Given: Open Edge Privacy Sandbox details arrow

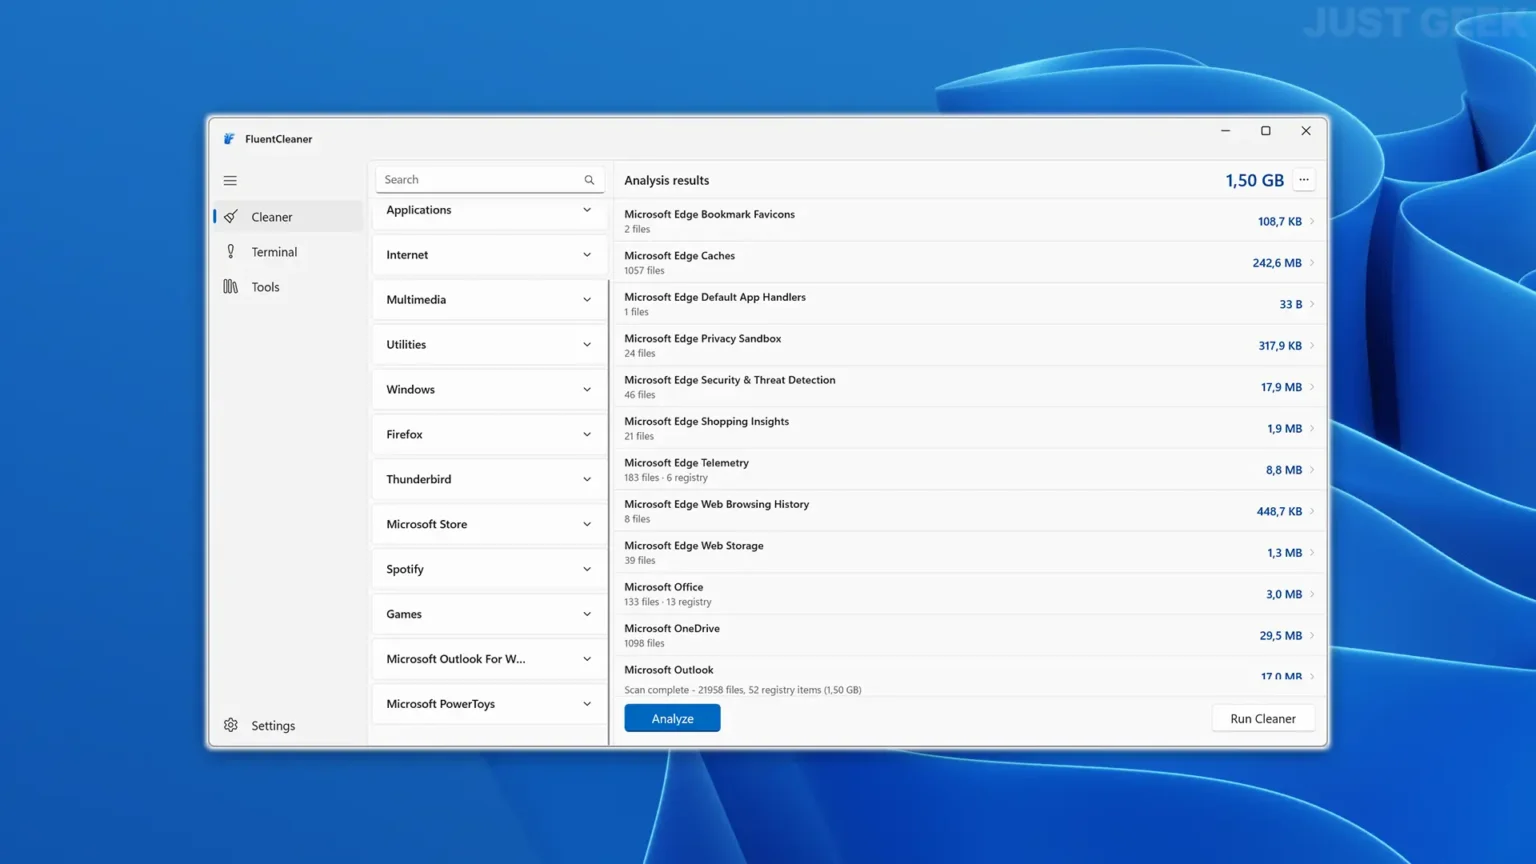Looking at the screenshot, I should point(1312,346).
